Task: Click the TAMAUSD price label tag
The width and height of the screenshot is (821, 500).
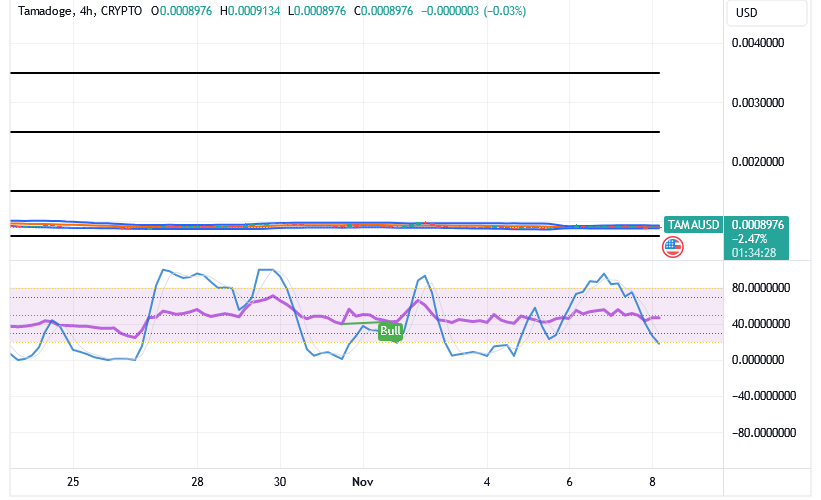Action: point(693,225)
